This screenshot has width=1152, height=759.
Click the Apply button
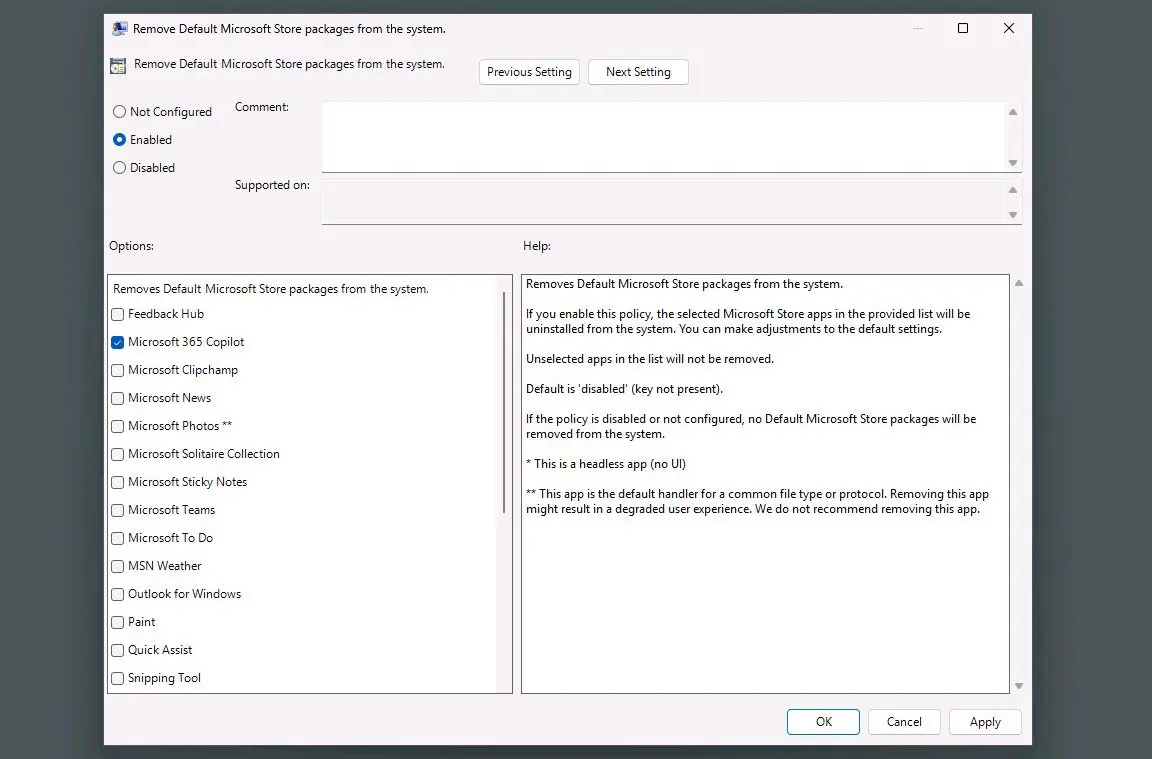pos(984,722)
